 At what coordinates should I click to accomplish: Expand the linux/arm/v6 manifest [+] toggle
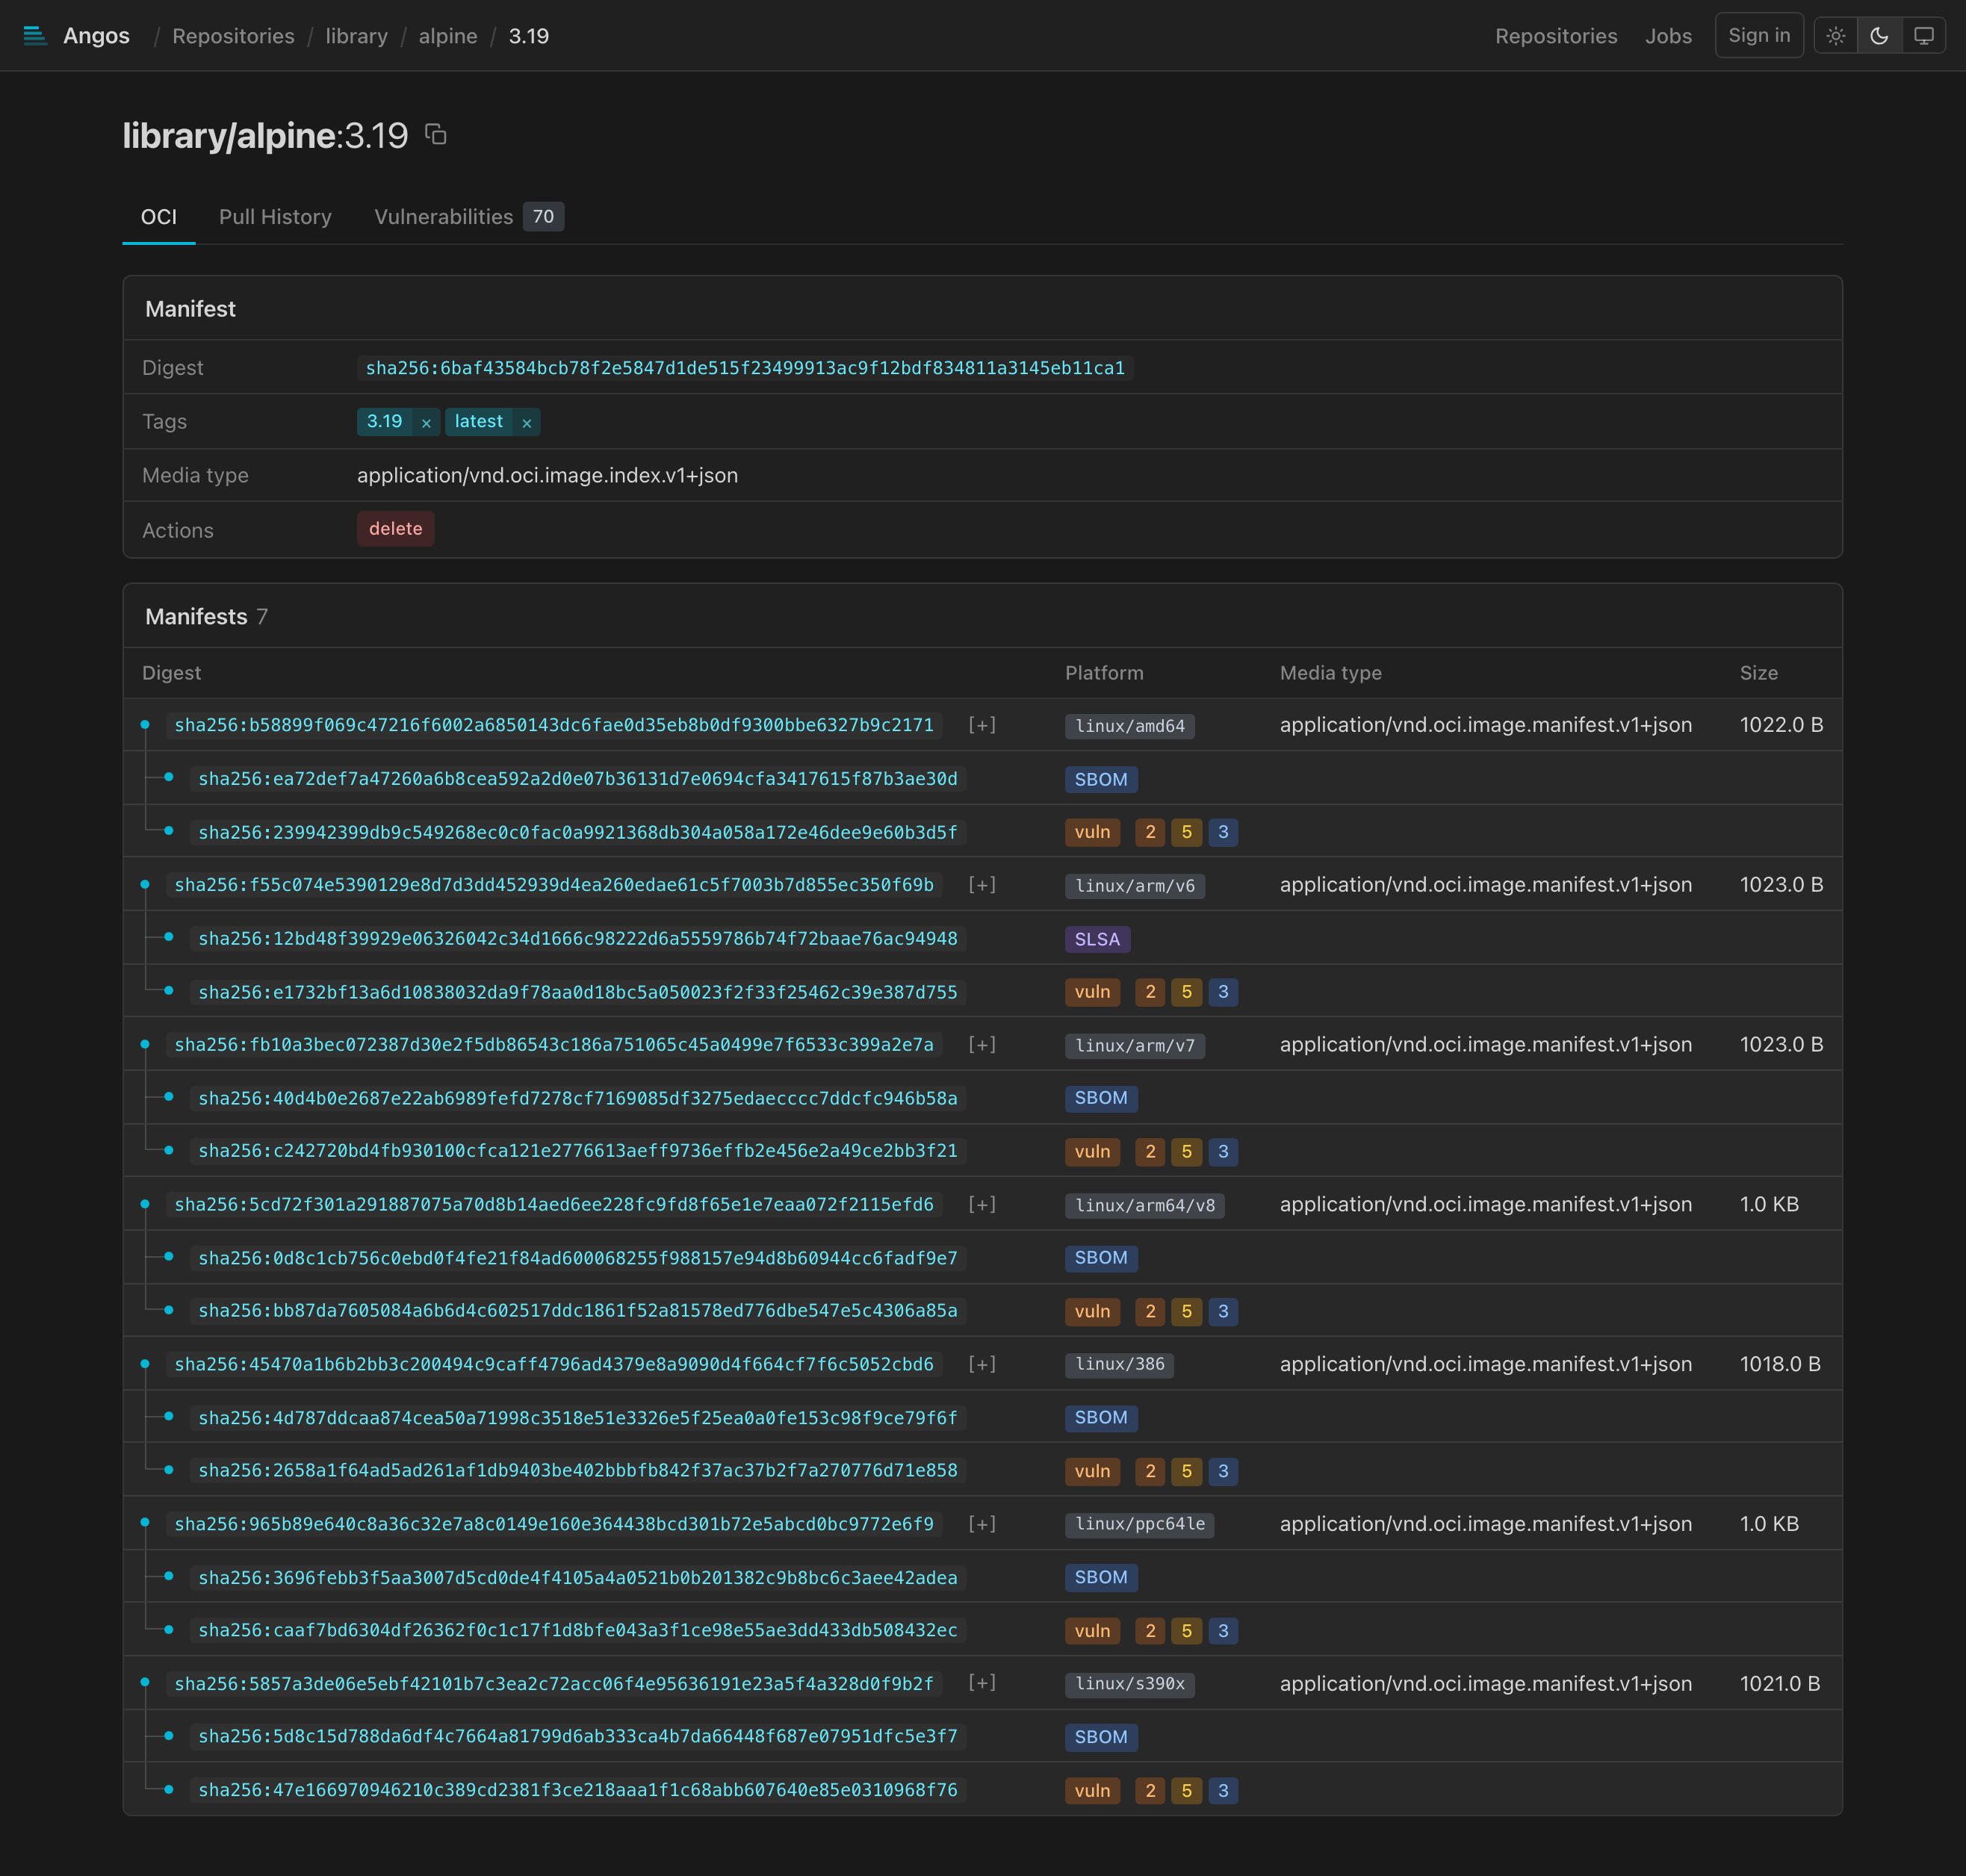(x=982, y=885)
